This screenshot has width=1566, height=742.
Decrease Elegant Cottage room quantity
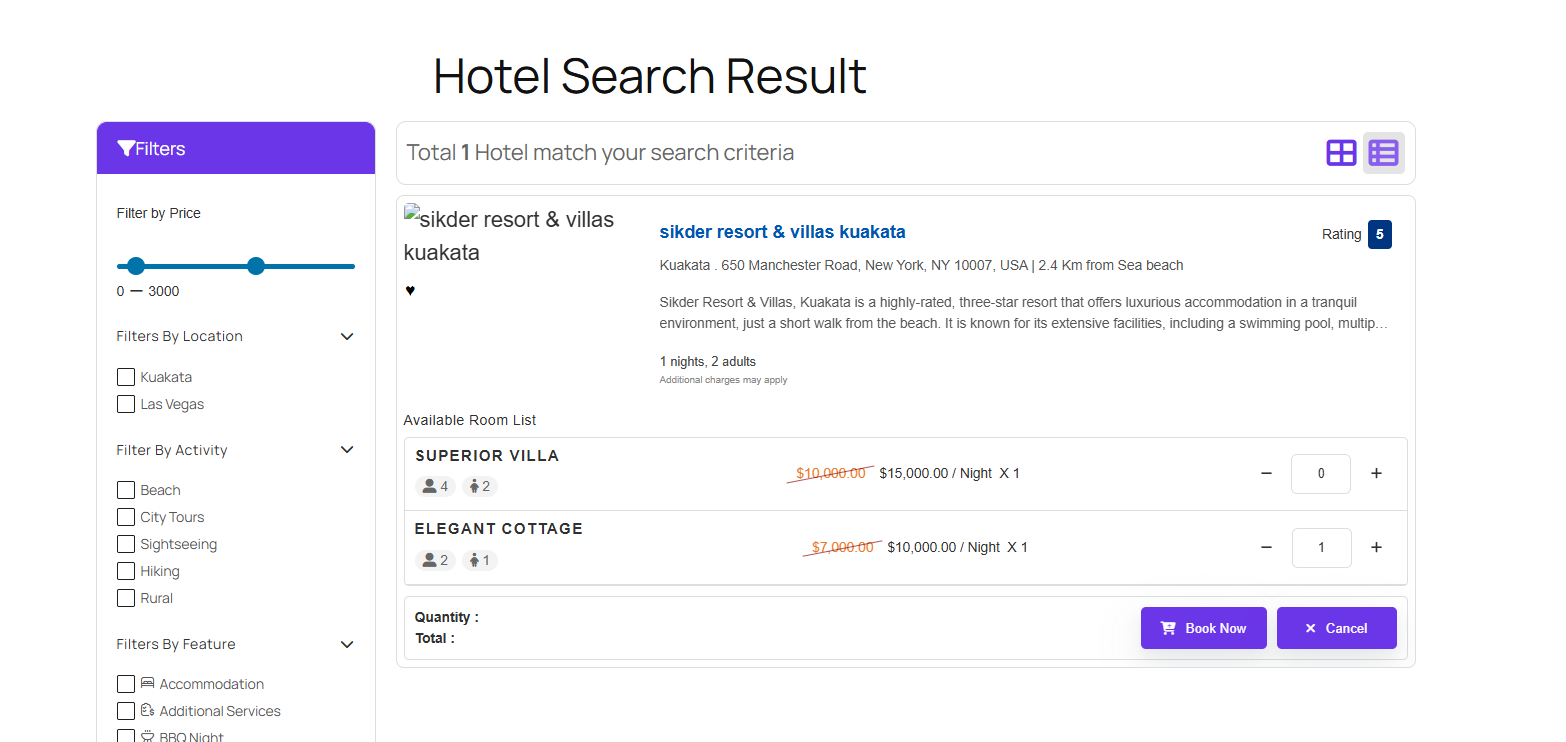point(1266,548)
